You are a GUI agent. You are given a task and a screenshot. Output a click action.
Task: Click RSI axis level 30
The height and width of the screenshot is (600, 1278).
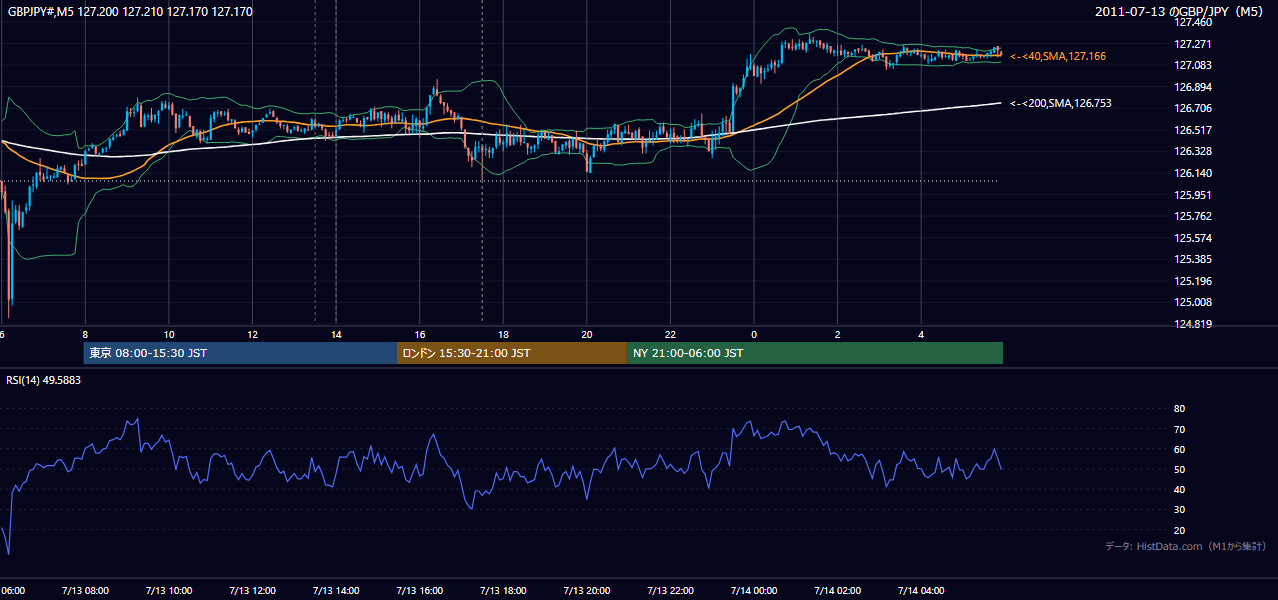[1180, 509]
